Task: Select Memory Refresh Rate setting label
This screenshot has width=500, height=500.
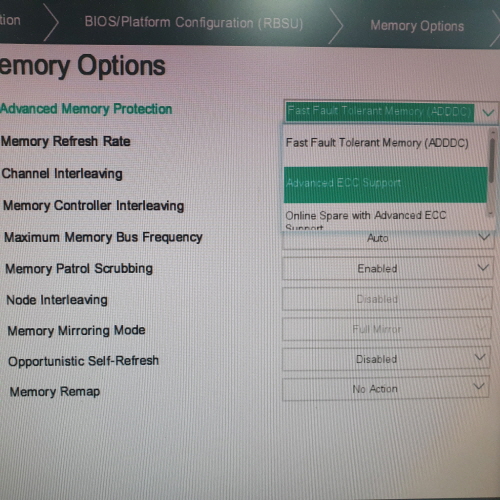Action: click(66, 141)
